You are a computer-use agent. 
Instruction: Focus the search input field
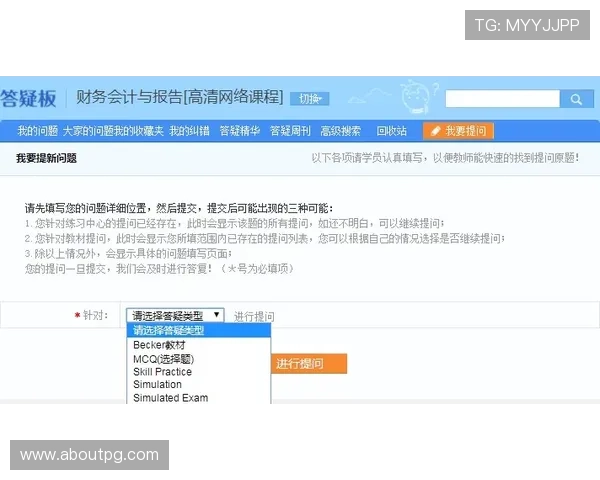[x=502, y=99]
